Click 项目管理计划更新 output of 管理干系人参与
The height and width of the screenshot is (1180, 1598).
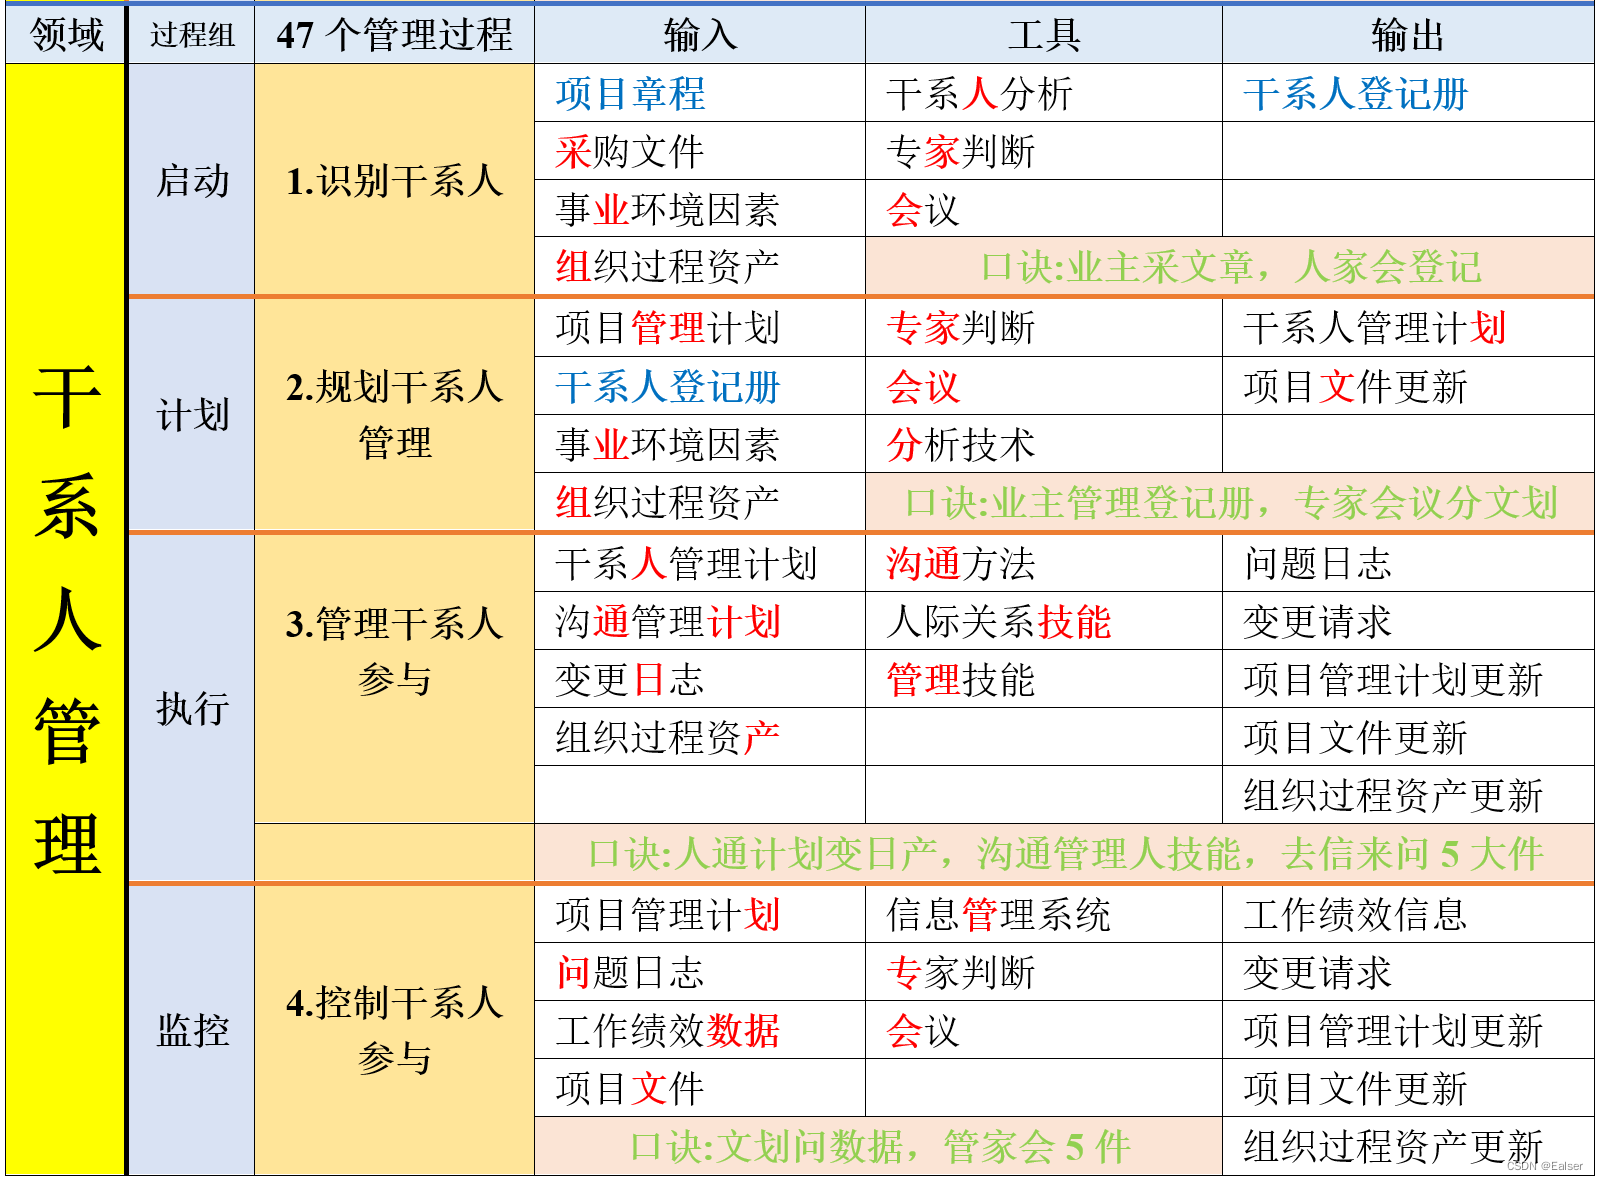1408,679
